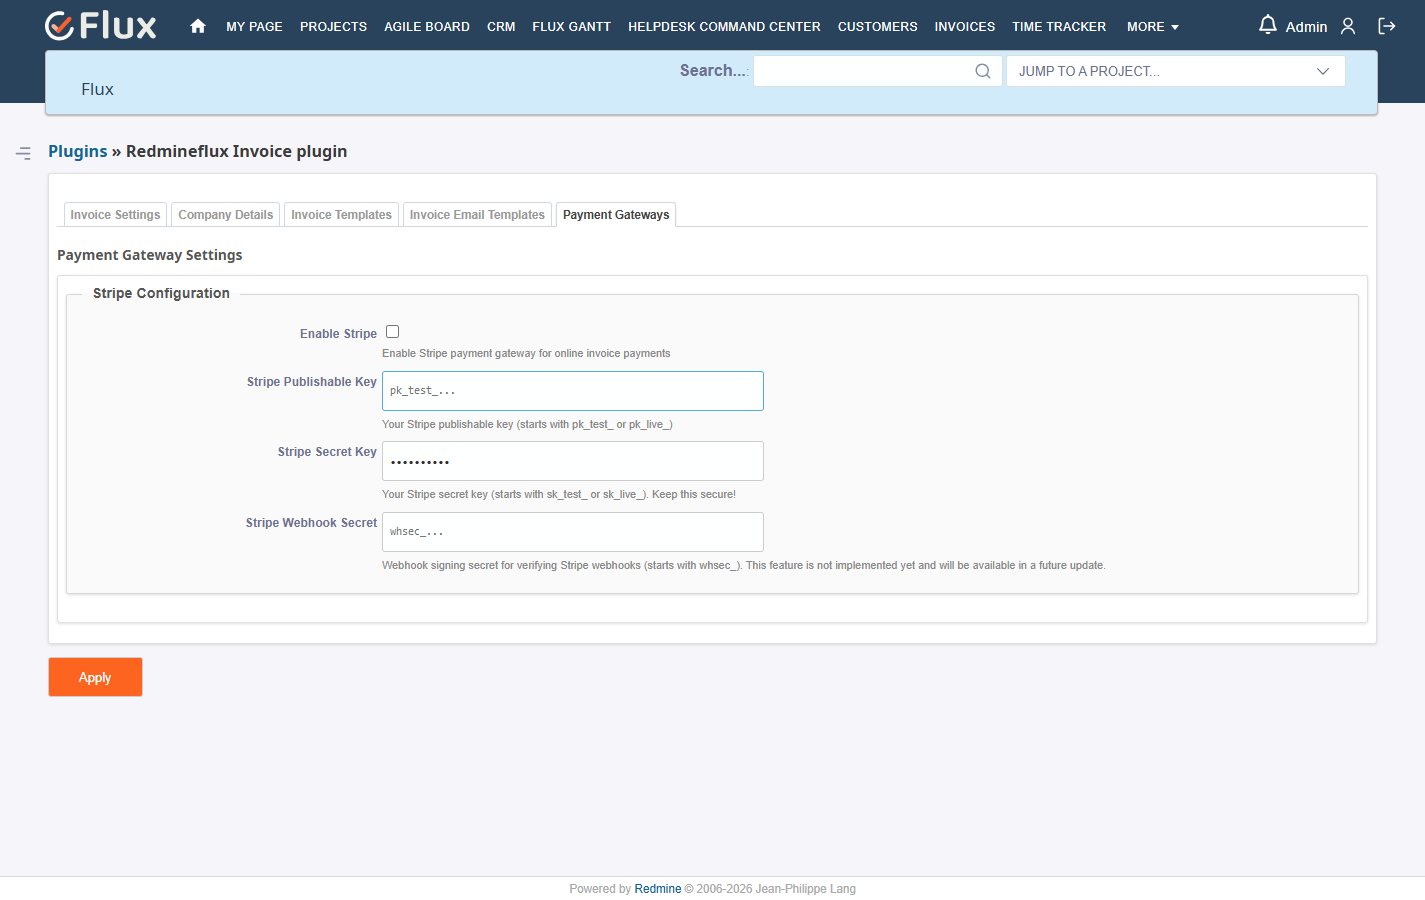Click the Stripe Publishable Key label
The width and height of the screenshot is (1425, 900).
[x=312, y=382]
